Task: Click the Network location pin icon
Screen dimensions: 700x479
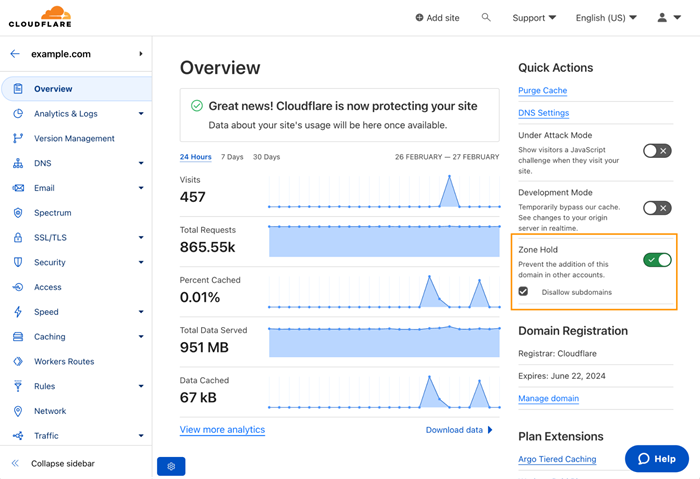Action: click(x=18, y=411)
